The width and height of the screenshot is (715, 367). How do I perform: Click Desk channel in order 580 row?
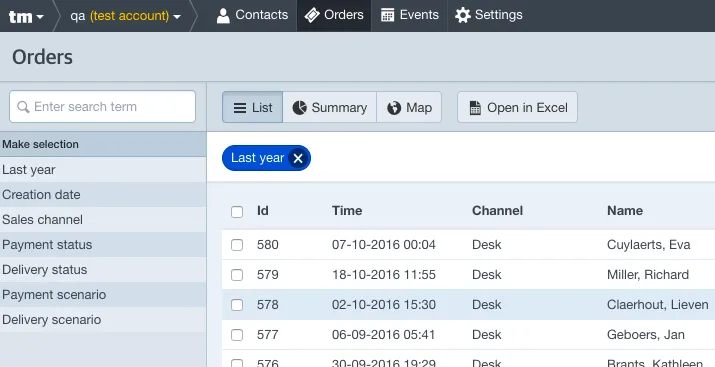(x=487, y=245)
